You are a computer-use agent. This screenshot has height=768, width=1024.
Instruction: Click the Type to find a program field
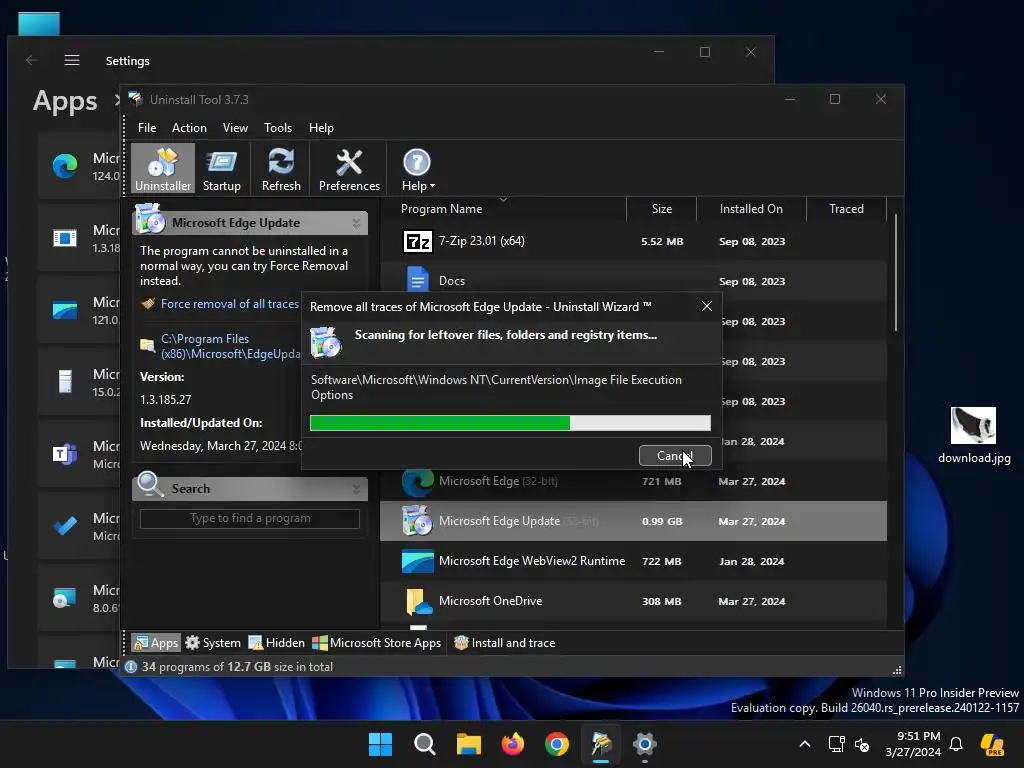249,519
